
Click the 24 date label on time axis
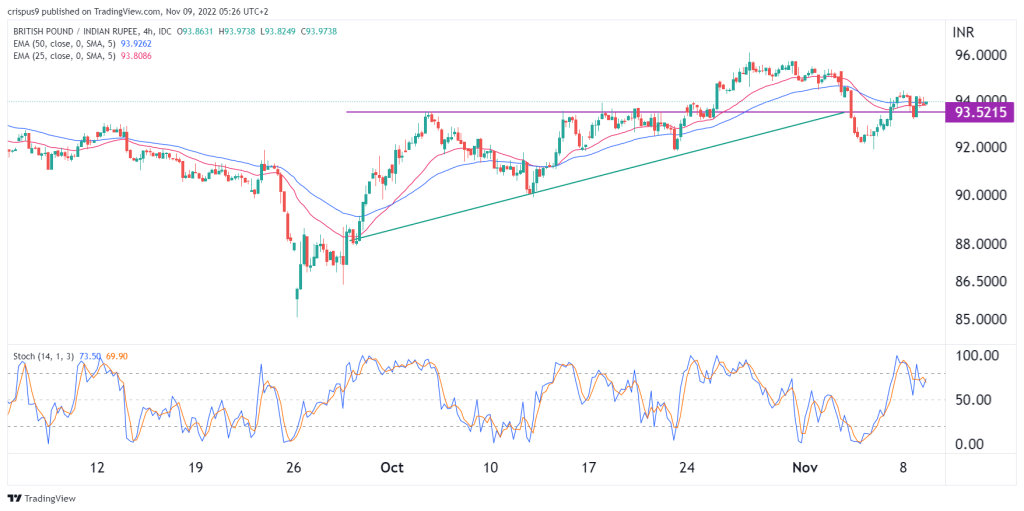[686, 468]
